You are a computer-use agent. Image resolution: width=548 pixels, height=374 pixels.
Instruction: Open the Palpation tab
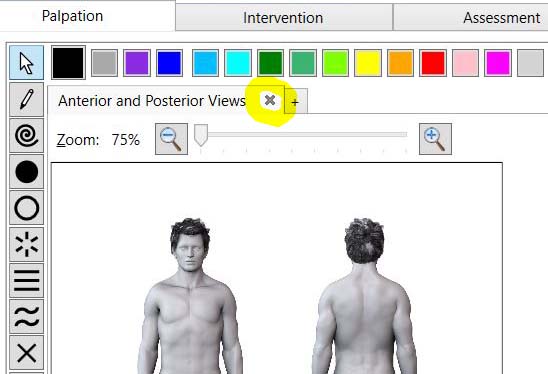click(72, 16)
